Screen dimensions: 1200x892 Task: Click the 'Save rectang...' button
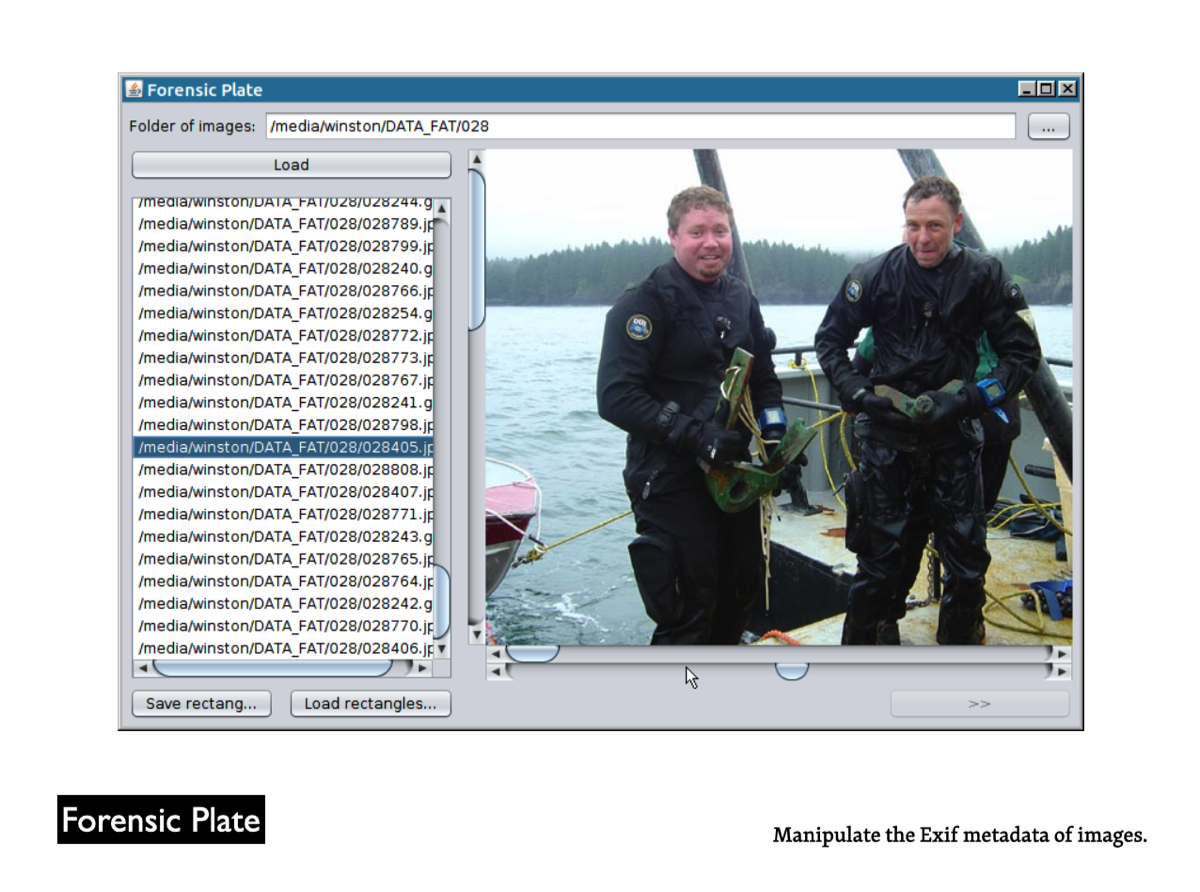click(201, 704)
